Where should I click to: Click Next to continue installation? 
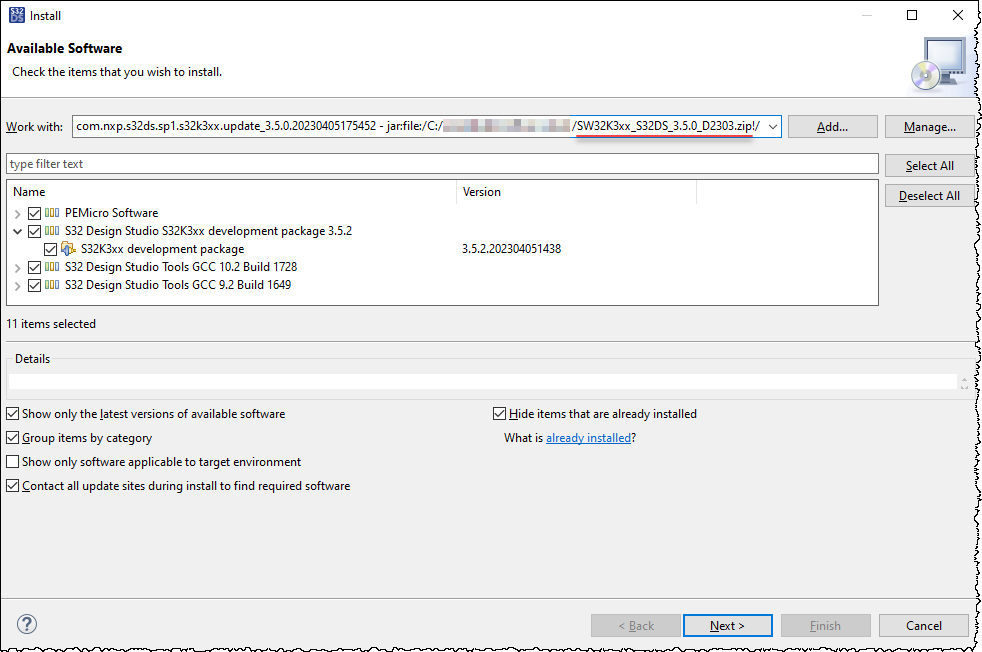[x=727, y=625]
